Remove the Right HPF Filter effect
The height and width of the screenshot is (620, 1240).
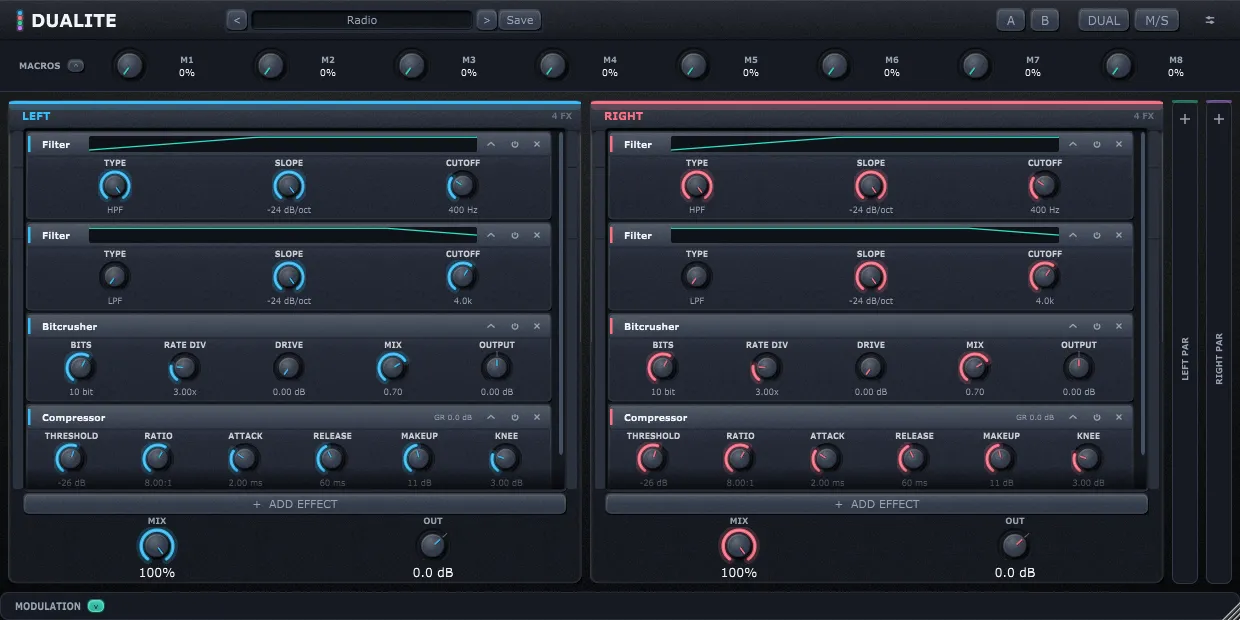pyautogui.click(x=1119, y=144)
